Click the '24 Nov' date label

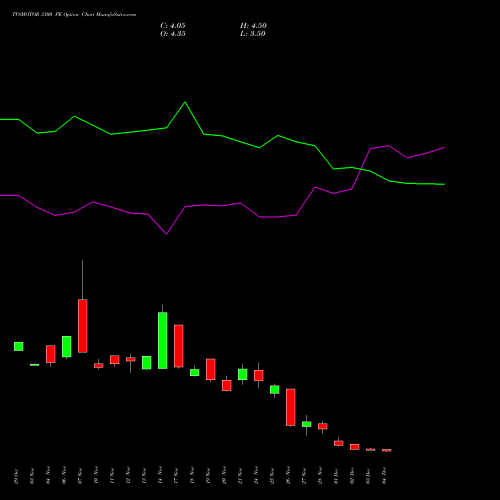click(x=256, y=476)
